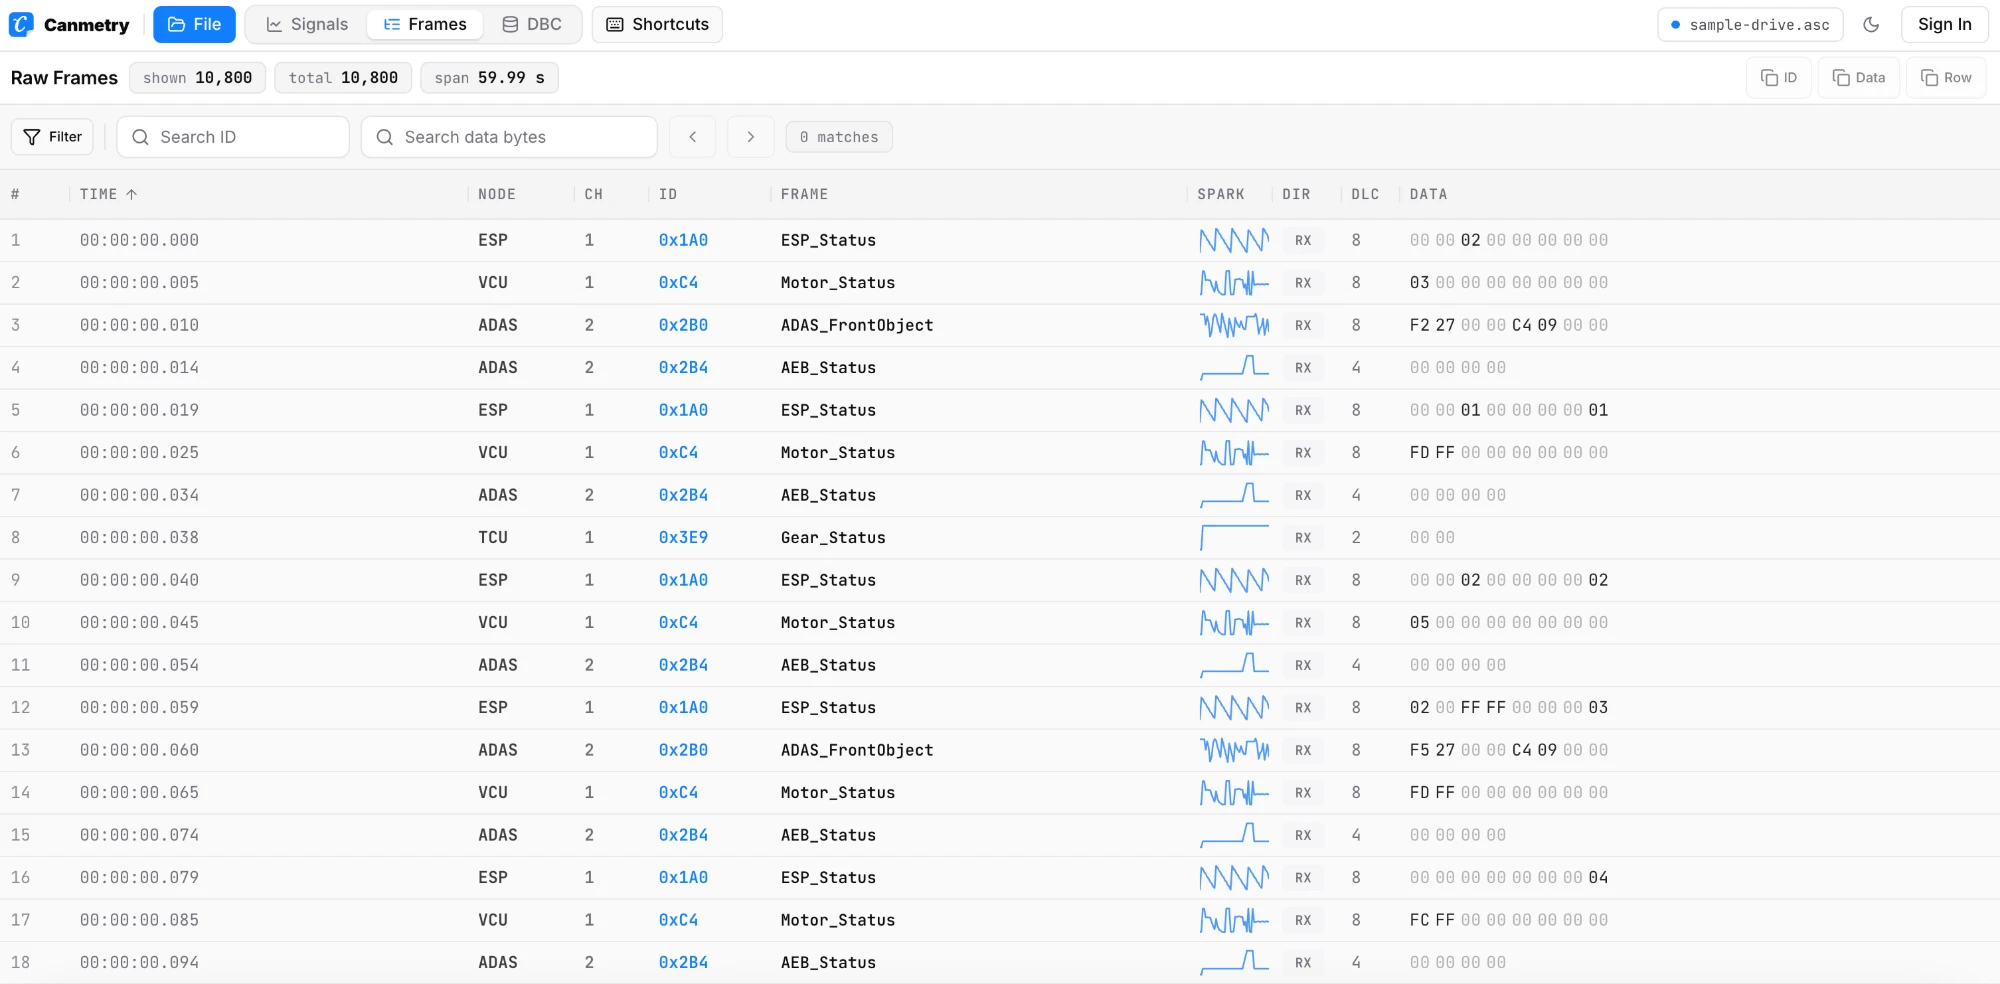
Task: Toggle dark mode moon icon
Action: [1871, 24]
